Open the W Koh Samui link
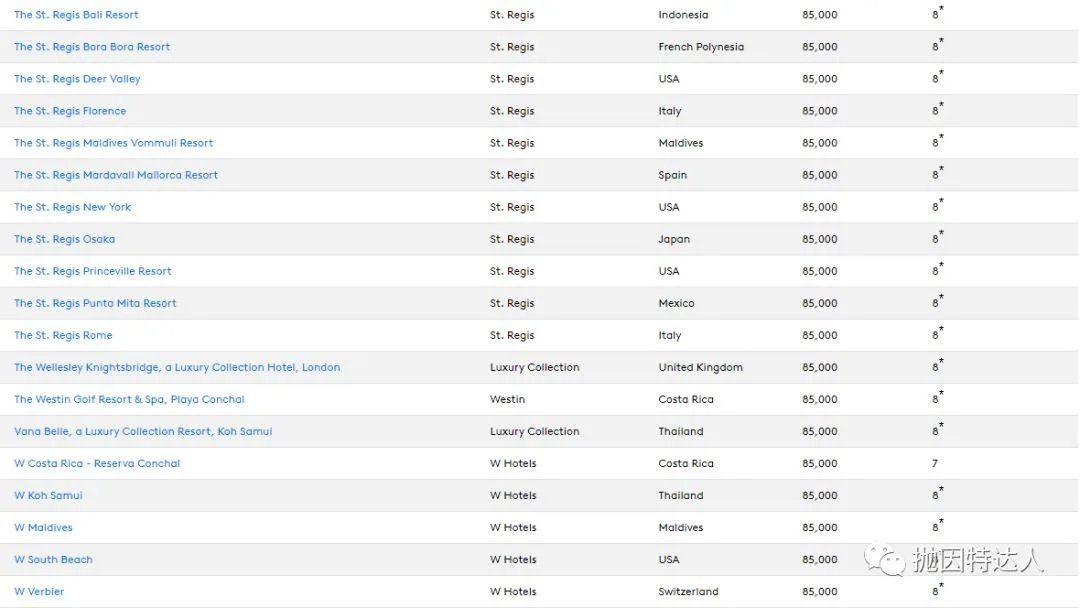Viewport: 1080px width, 608px height. tap(48, 495)
